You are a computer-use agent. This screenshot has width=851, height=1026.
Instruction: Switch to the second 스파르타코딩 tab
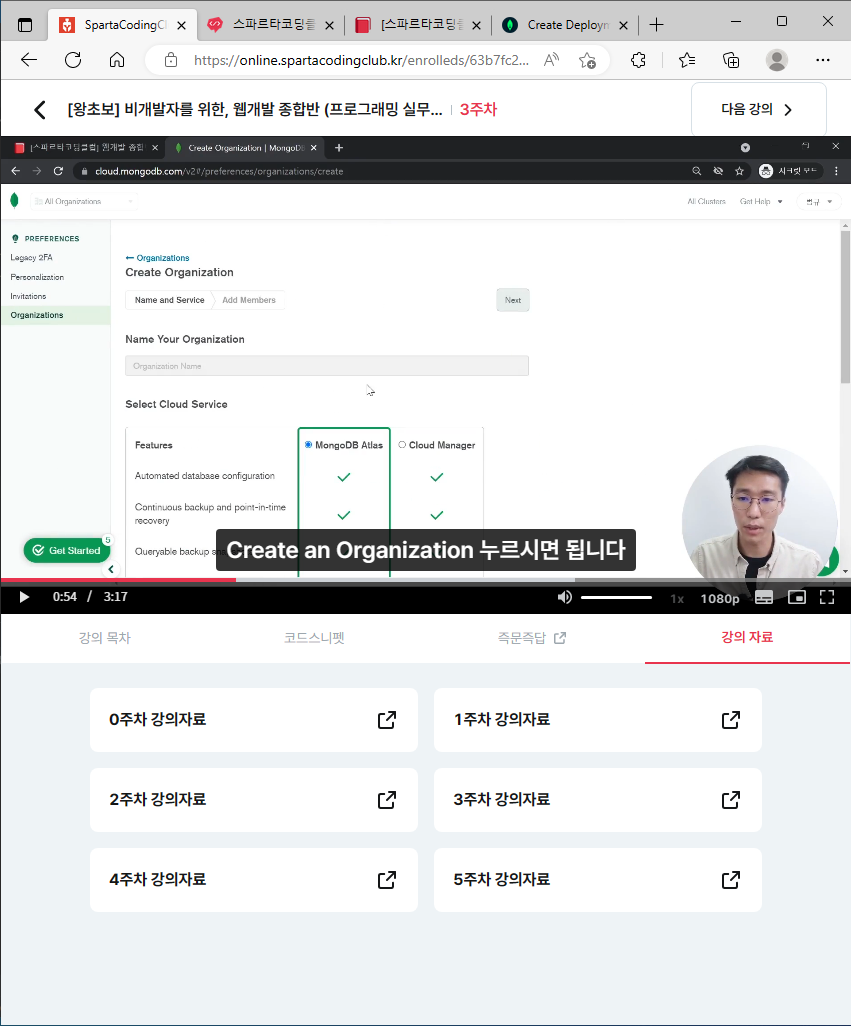270,25
